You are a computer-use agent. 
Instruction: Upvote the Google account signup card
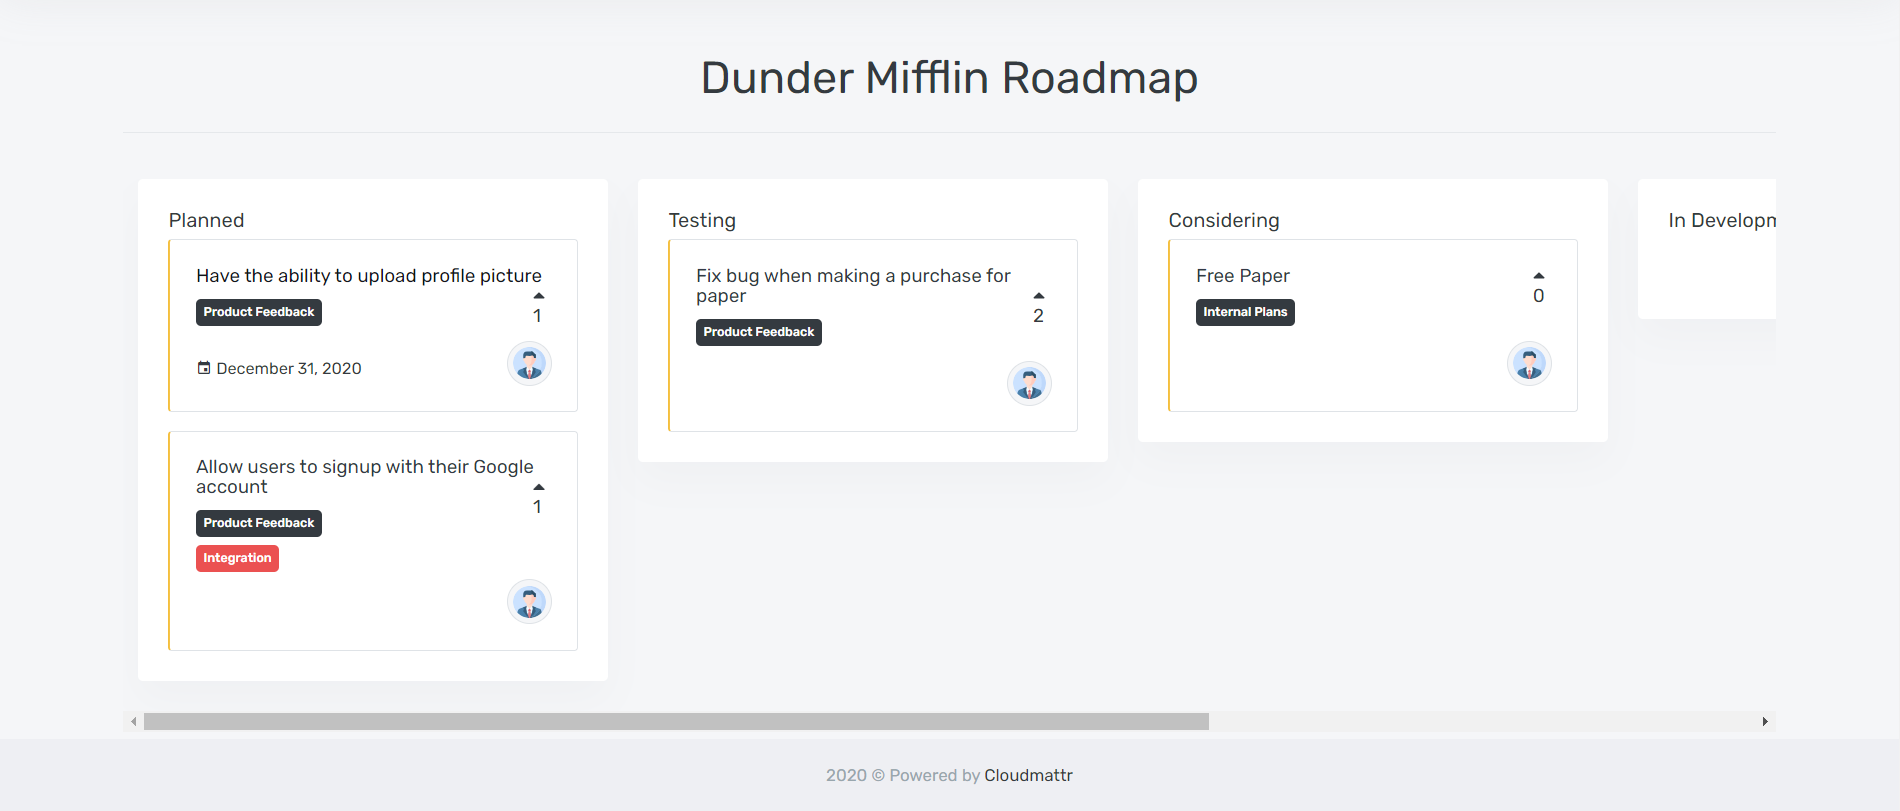pos(538,487)
